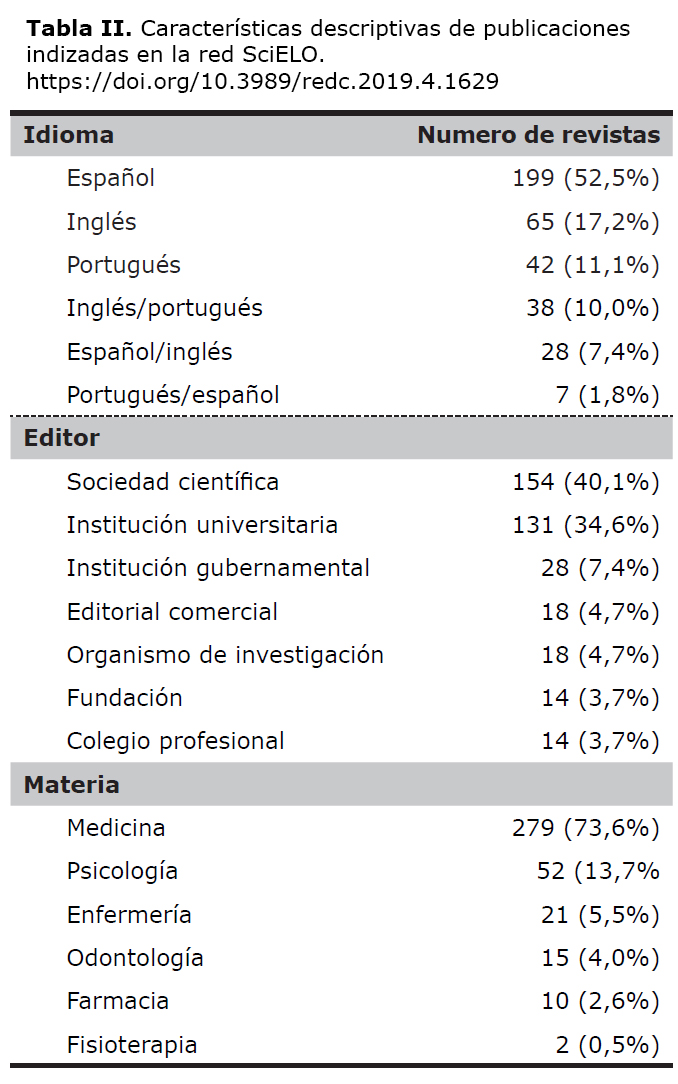
Task: Click the Numero de revistas column header
Action: [539, 135]
